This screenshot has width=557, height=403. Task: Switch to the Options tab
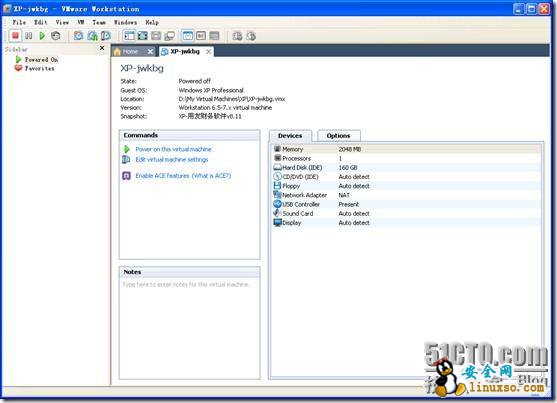(x=338, y=136)
